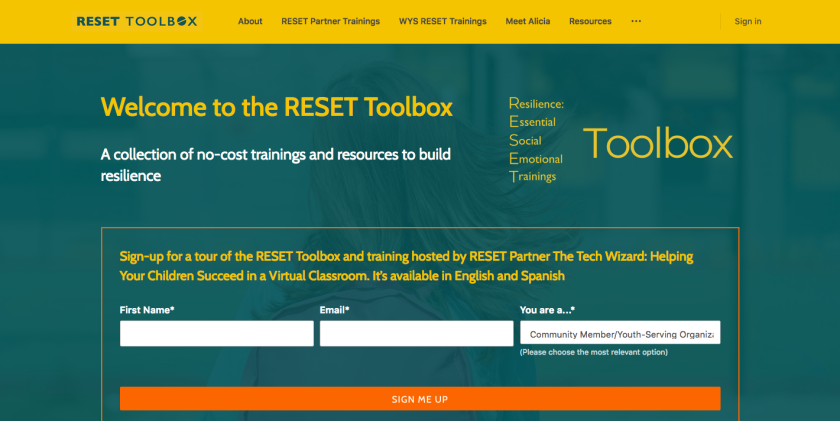Open the Meet Alicia page

point(528,21)
